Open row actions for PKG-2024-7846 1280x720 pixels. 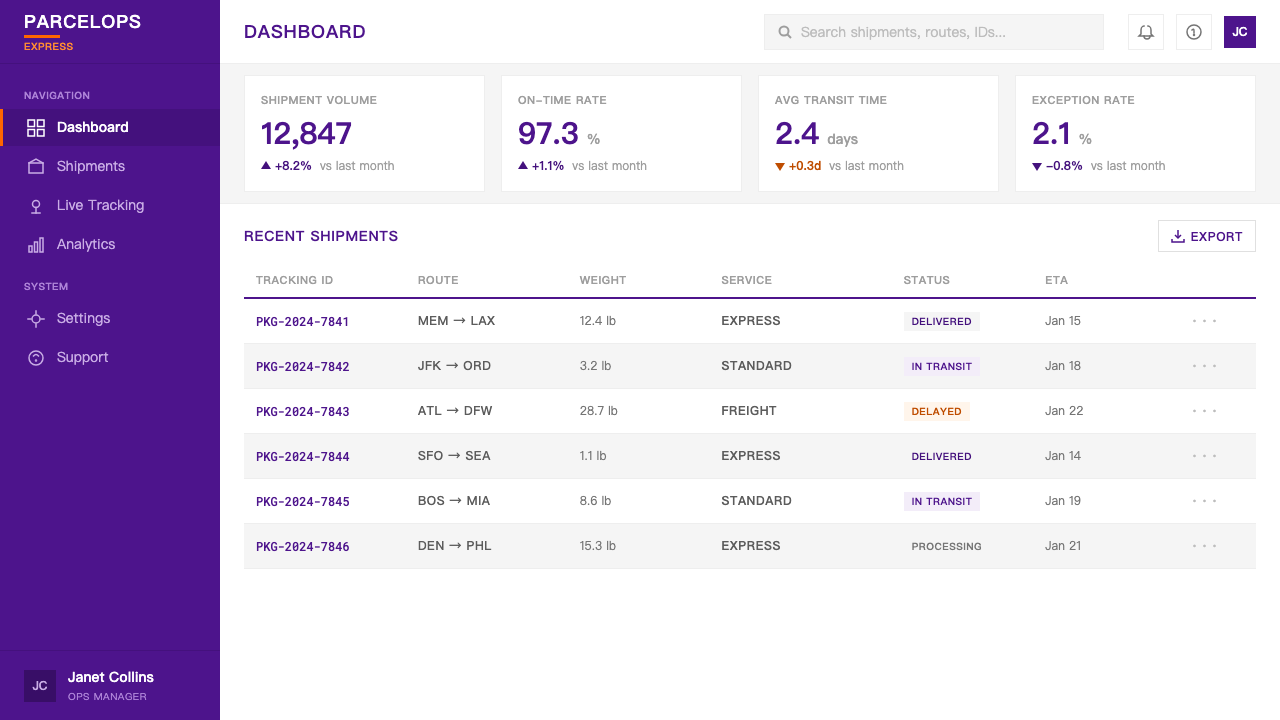[x=1205, y=546]
